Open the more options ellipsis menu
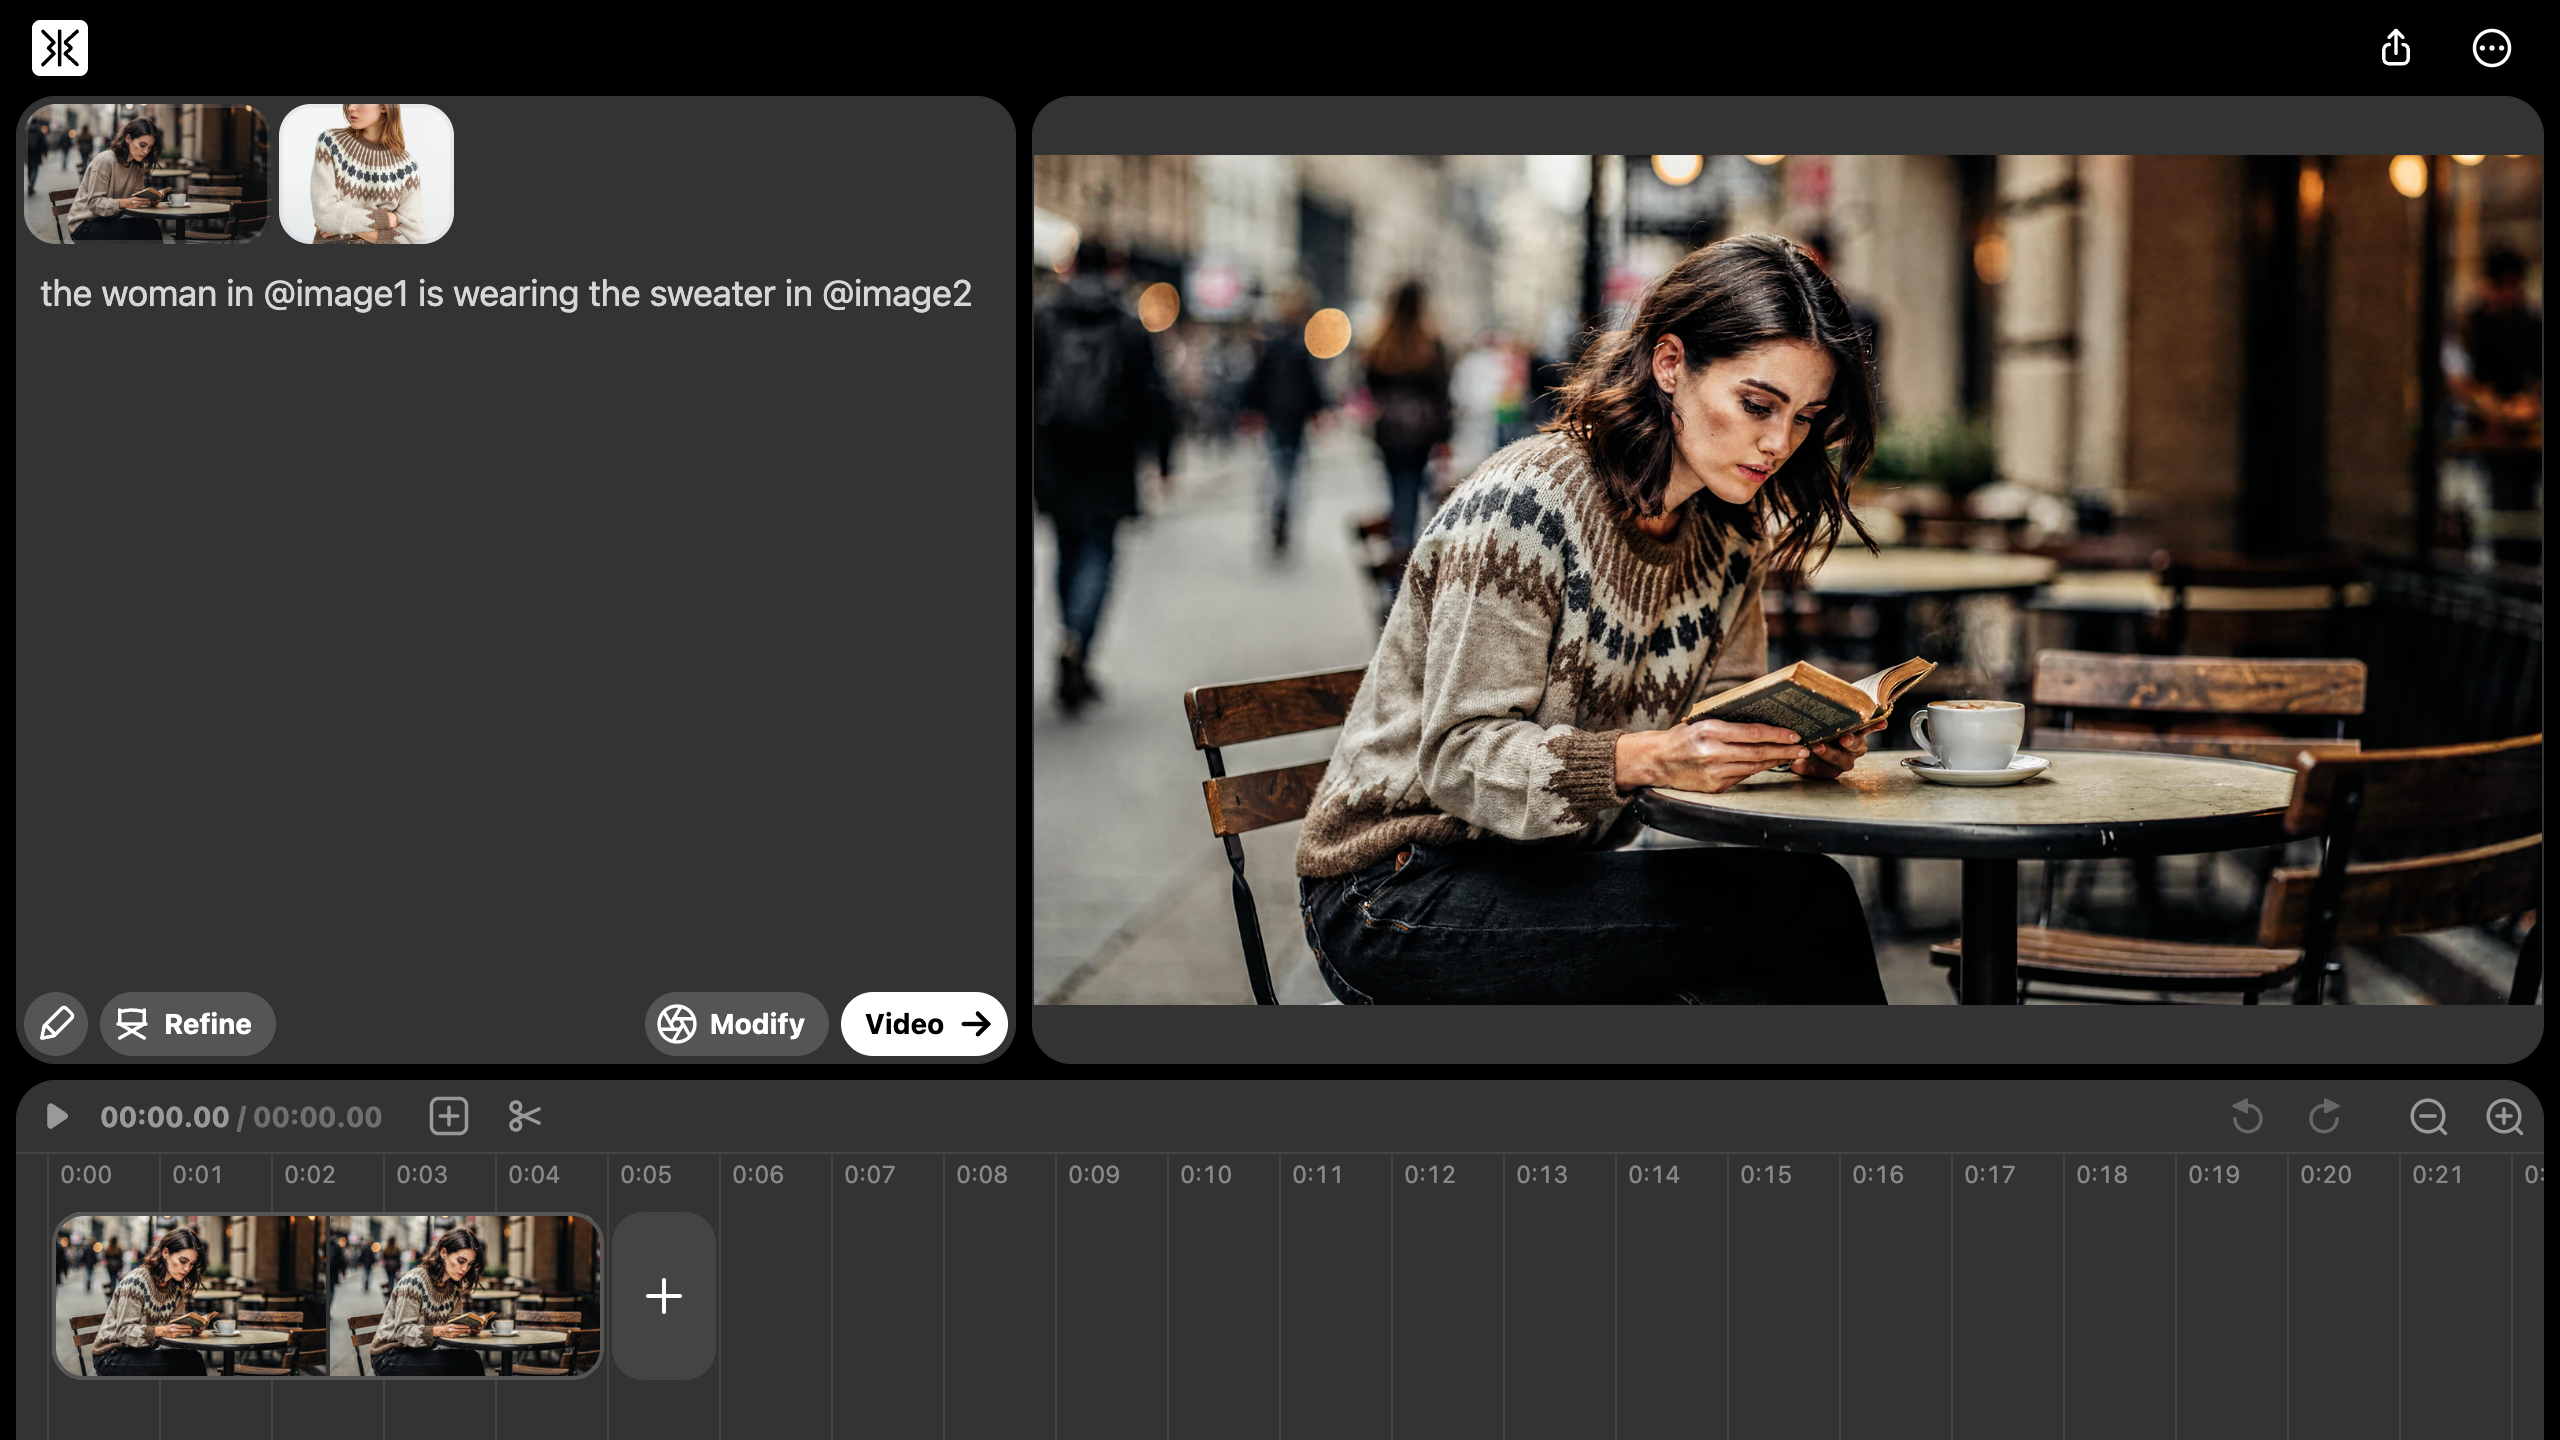 2491,48
